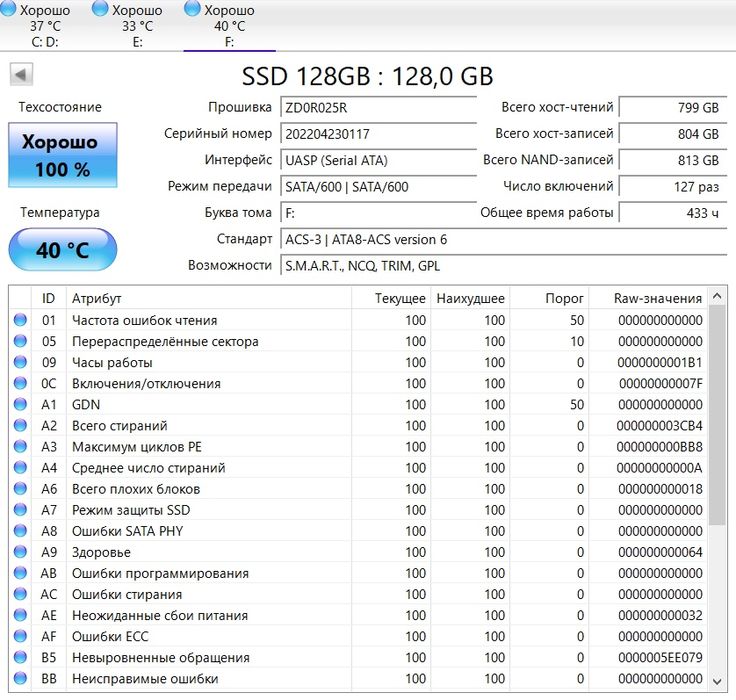Screen dimensions: 736x700
Task: Click status icon for attribute A9 Здоровье
Action: pyautogui.click(x=20, y=552)
